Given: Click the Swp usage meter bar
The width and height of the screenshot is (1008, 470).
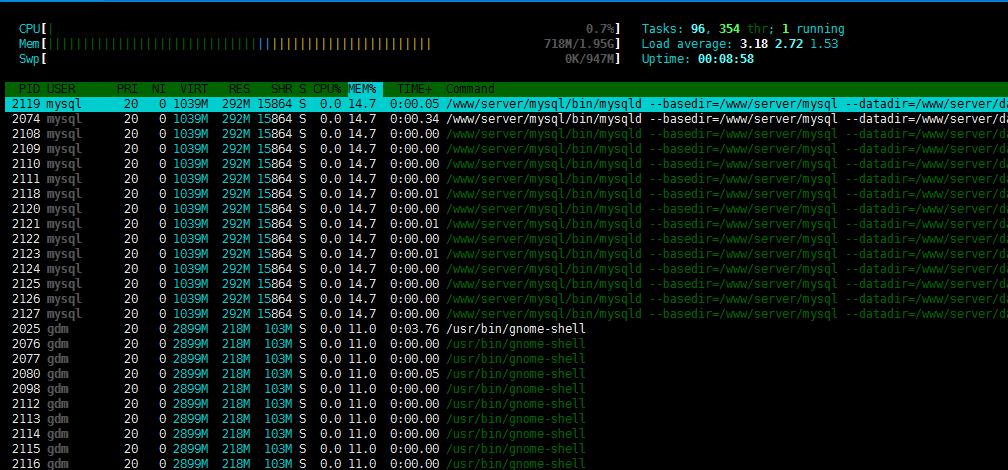Looking at the screenshot, I should (x=320, y=59).
